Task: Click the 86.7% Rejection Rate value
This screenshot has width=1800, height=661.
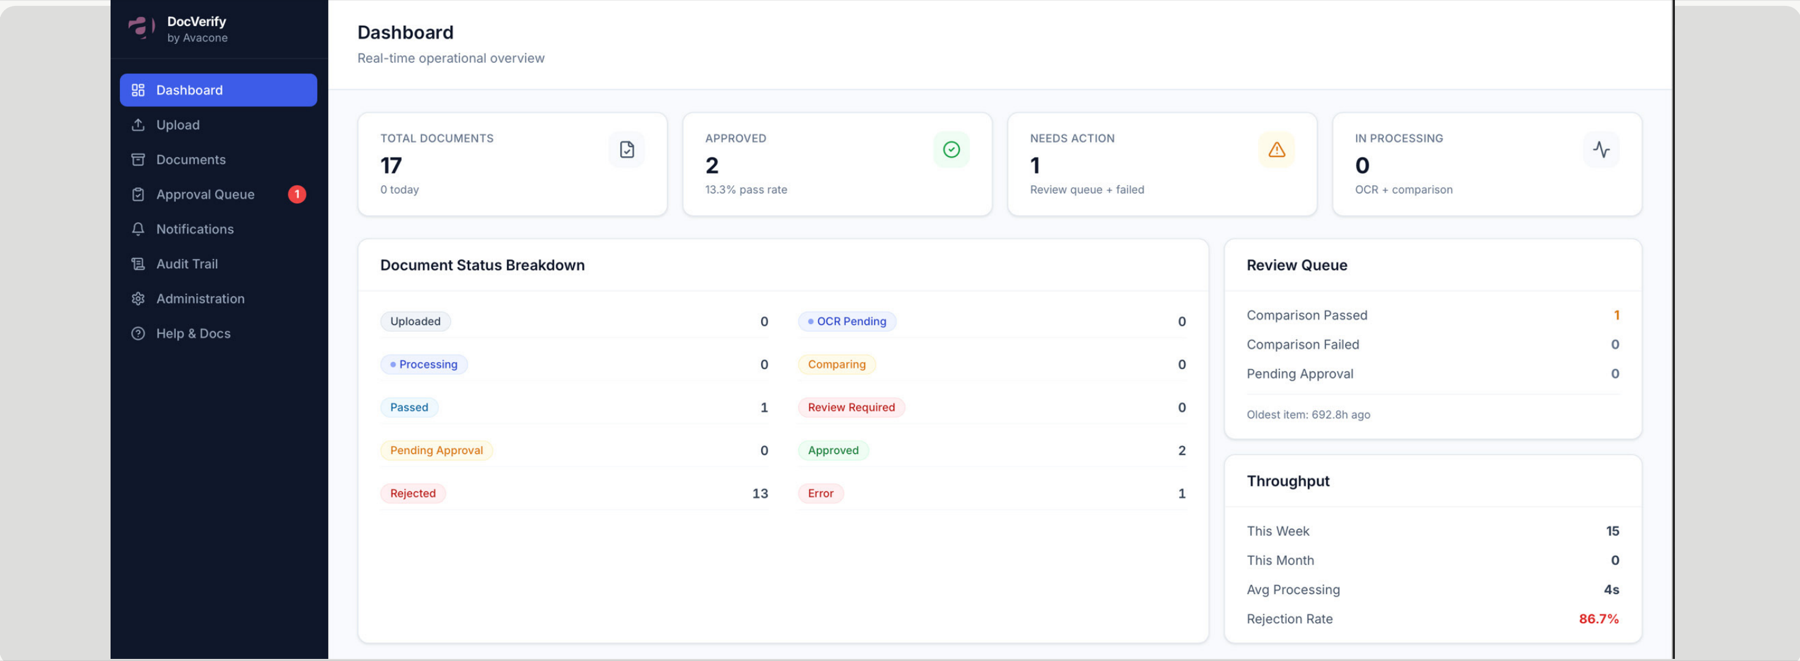Action: coord(1599,619)
